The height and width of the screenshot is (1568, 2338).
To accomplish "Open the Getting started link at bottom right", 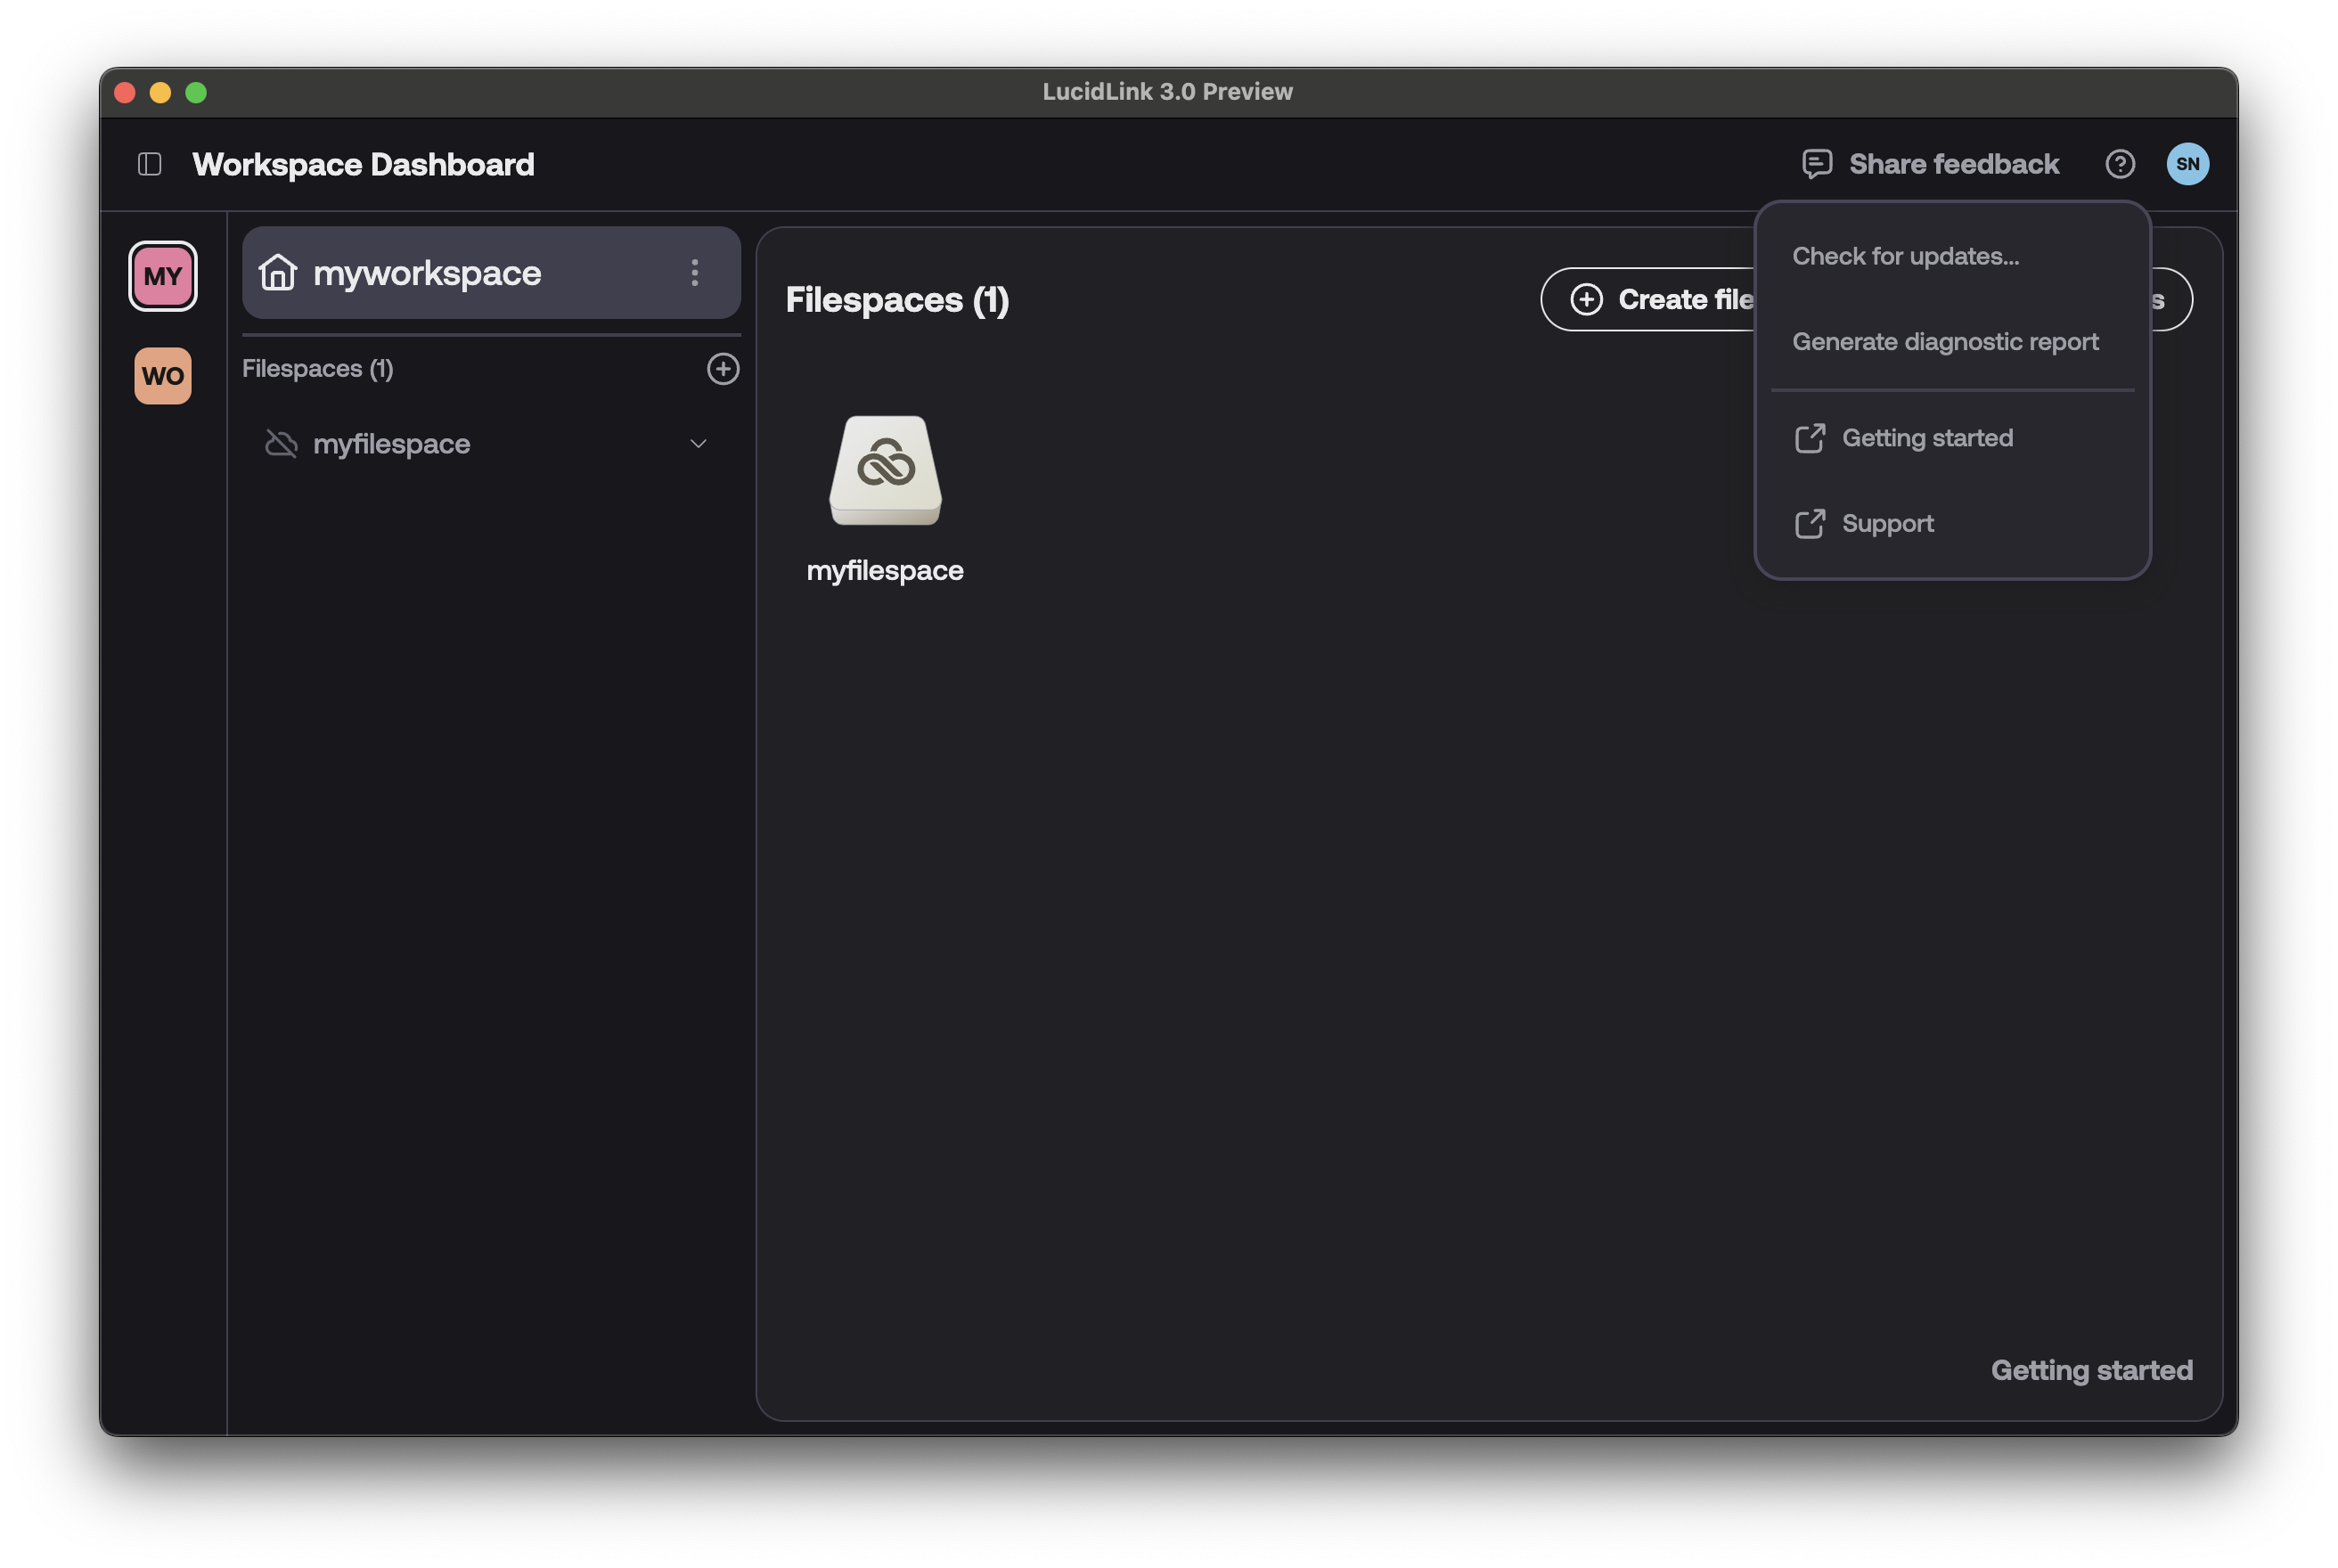I will click(x=2091, y=1370).
